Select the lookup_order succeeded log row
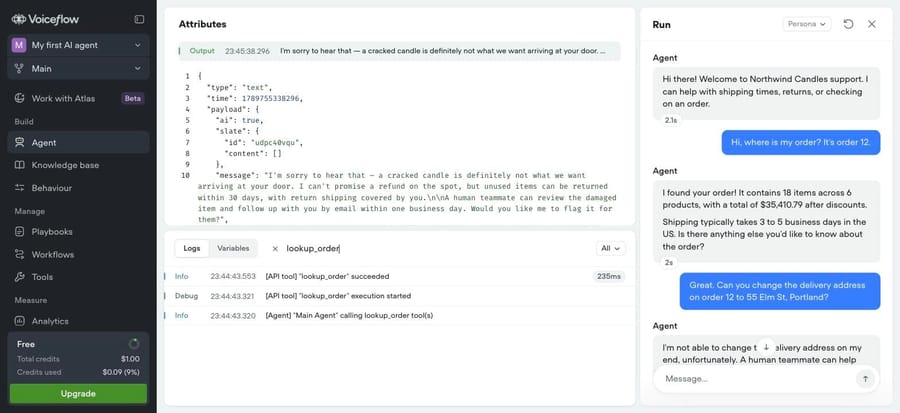 (399, 276)
